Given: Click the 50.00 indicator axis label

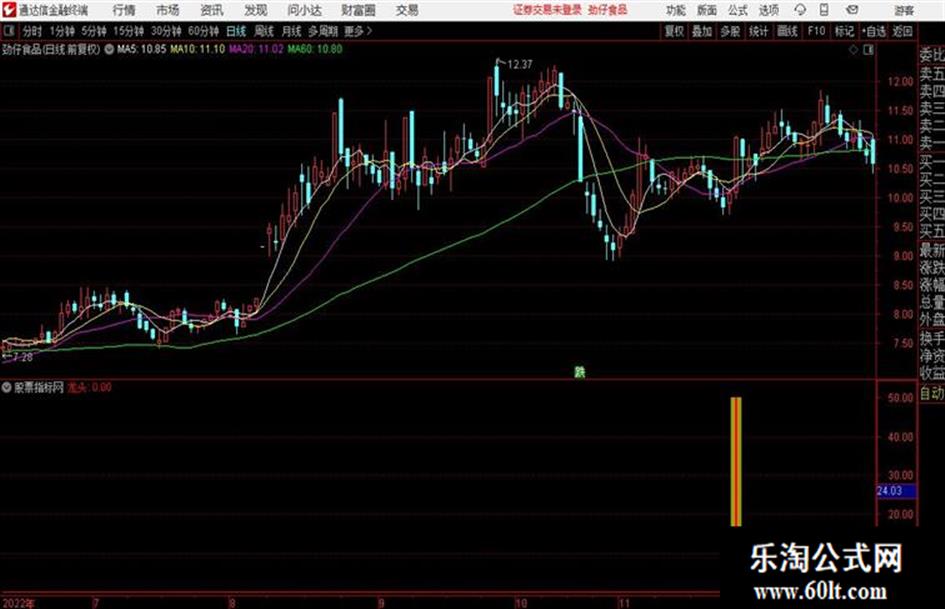Looking at the screenshot, I should click(900, 398).
